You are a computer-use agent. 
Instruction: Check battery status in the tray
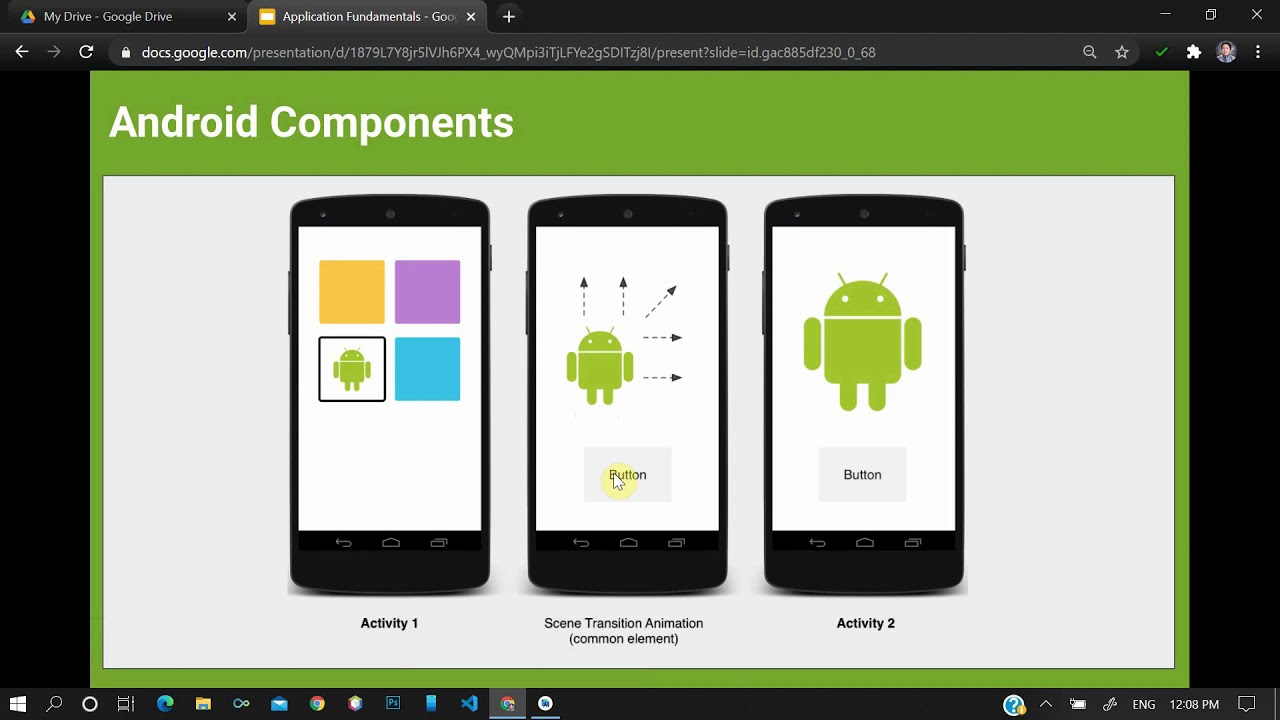(1078, 704)
